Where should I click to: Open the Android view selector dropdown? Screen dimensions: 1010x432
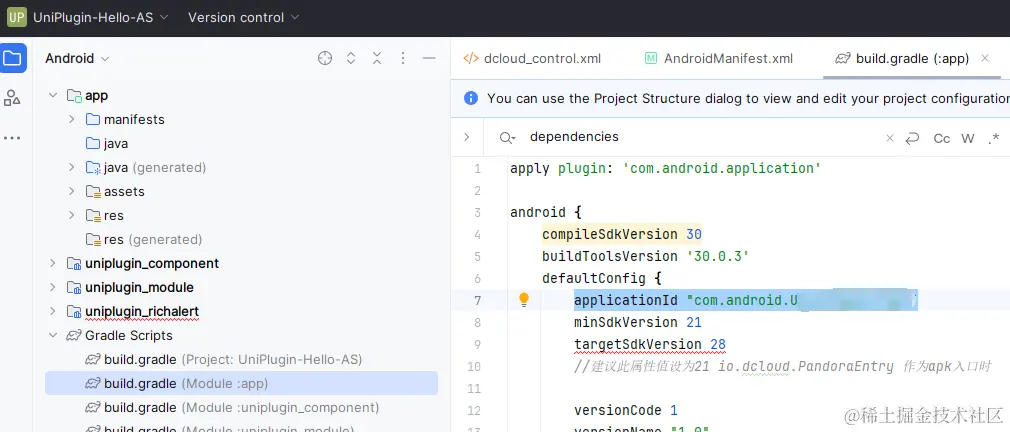[77, 59]
